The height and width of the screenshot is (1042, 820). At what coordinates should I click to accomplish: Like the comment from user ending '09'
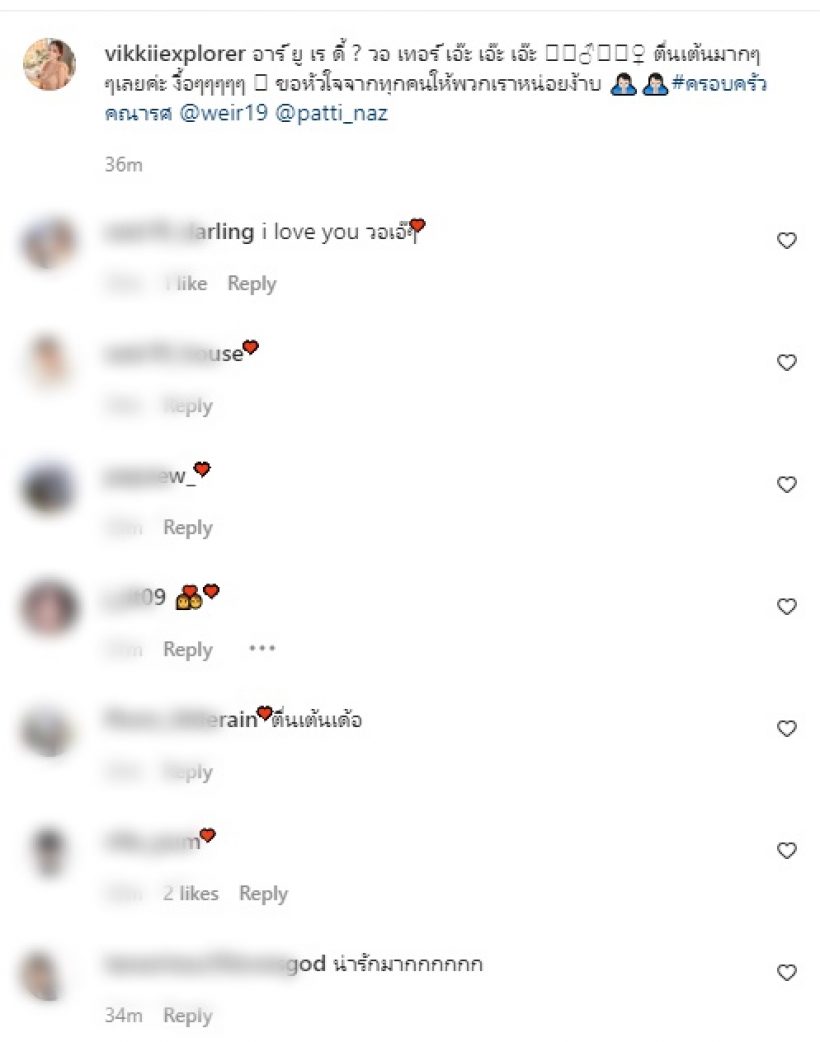pos(787,607)
